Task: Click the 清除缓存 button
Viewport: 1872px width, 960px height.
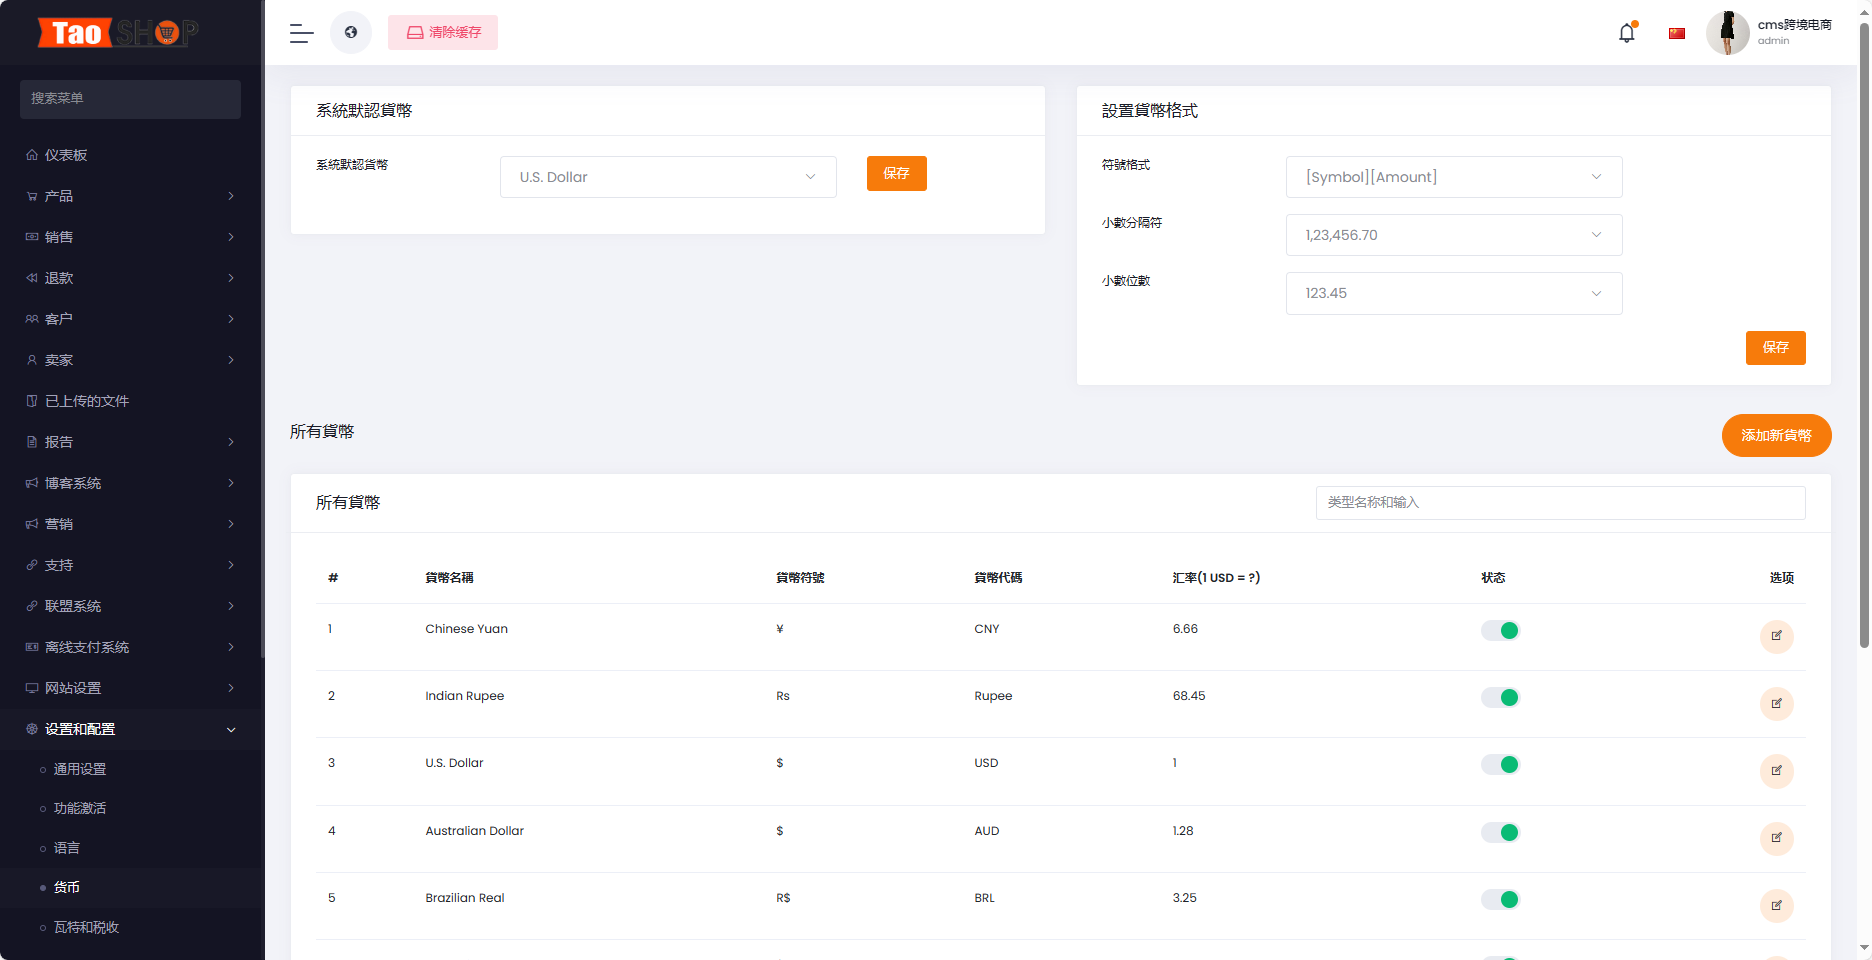Action: click(x=443, y=33)
